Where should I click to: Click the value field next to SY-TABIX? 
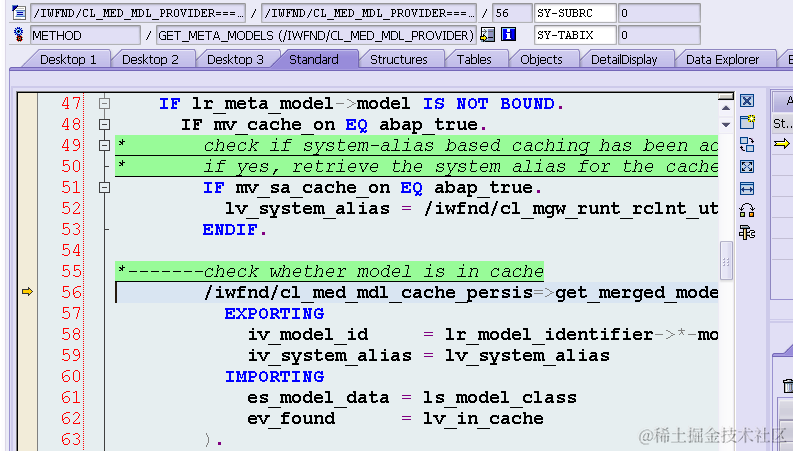(x=659, y=35)
